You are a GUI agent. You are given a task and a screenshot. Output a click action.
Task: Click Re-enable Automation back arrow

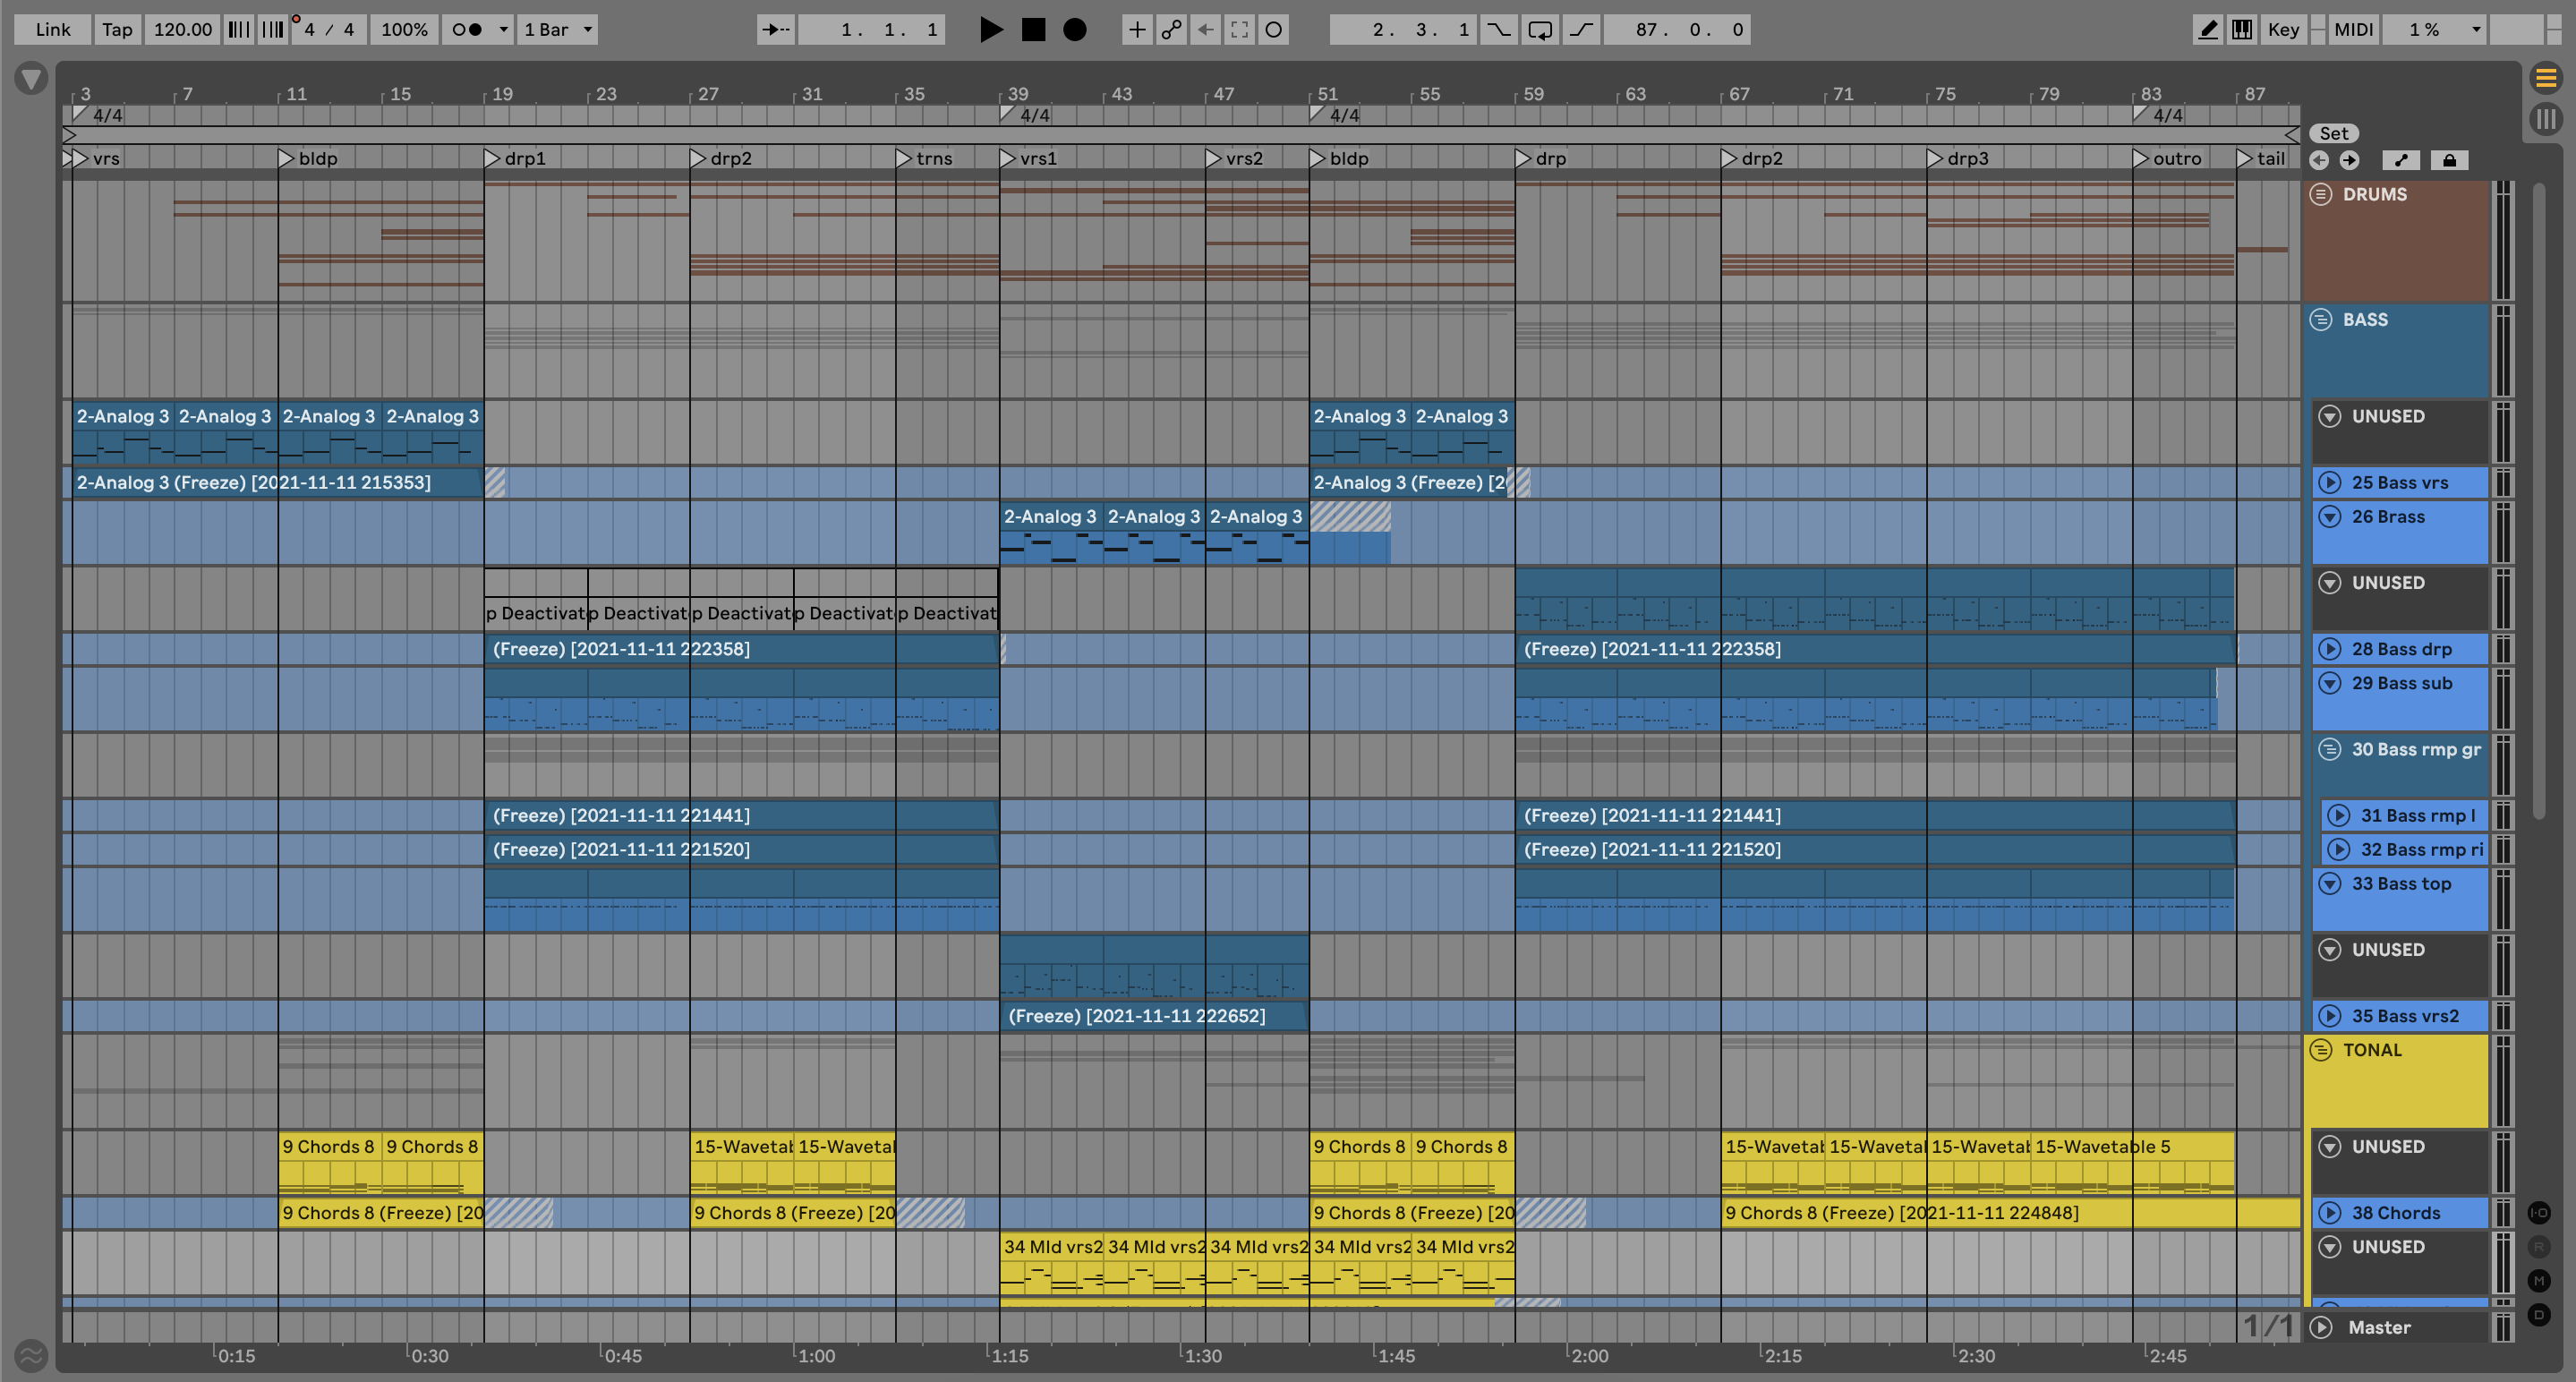coord(1206,30)
